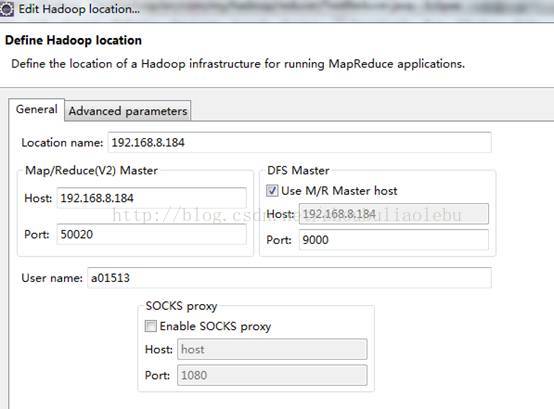Click the Map/Reduce(V2) Master group label

pos(91,171)
